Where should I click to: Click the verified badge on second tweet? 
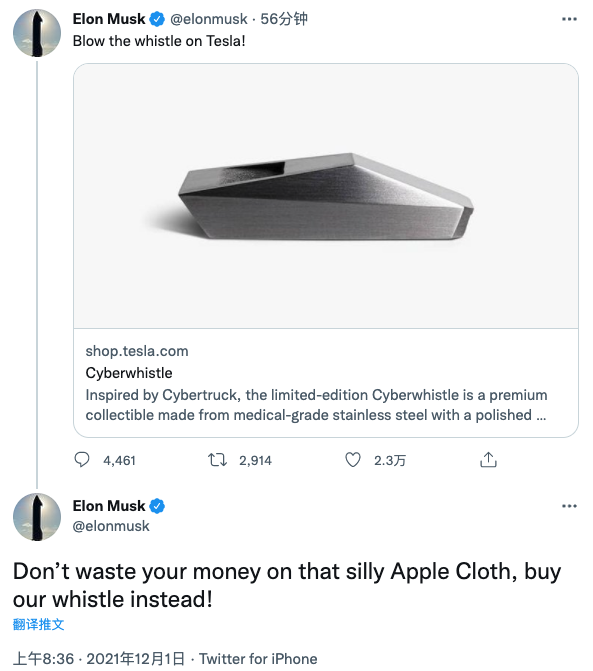point(157,506)
